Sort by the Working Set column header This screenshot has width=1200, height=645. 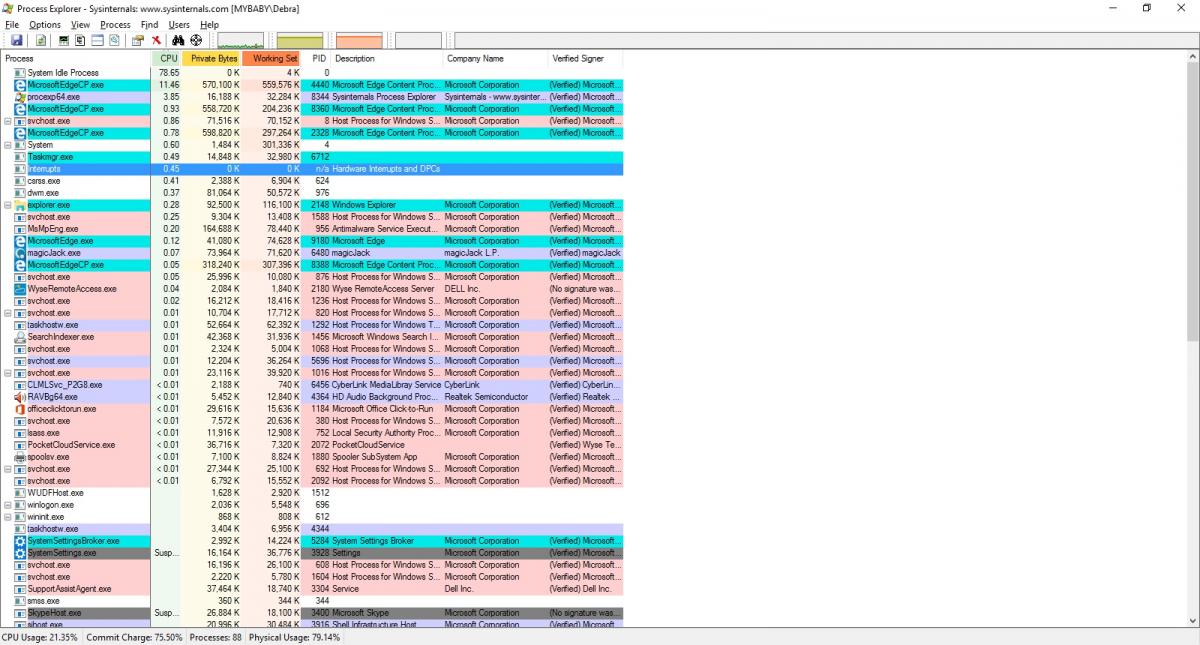click(x=271, y=59)
